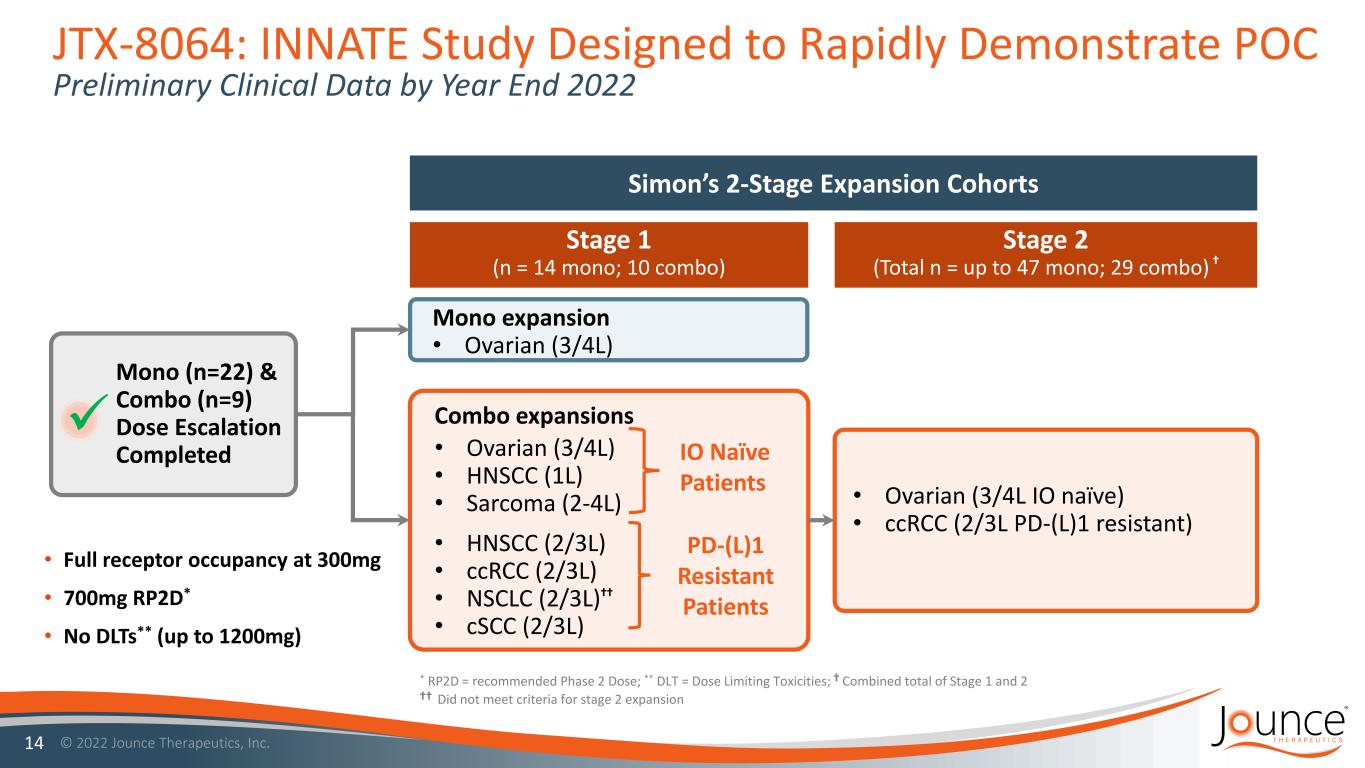Viewport: 1365px width, 768px height.
Task: Click the 'Stage 1' header box
Action: 609,254
